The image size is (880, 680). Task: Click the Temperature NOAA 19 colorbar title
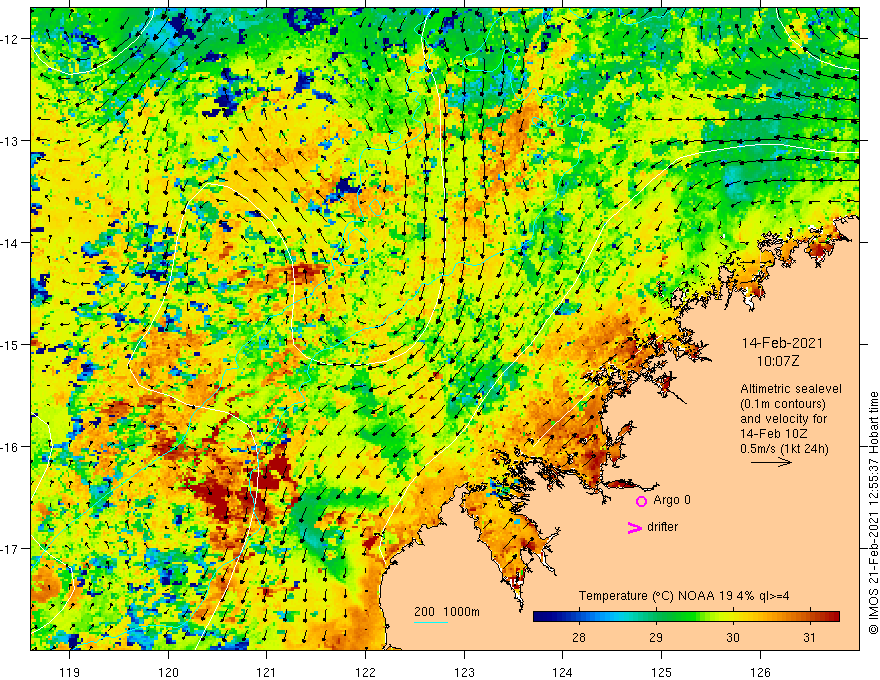click(684, 596)
